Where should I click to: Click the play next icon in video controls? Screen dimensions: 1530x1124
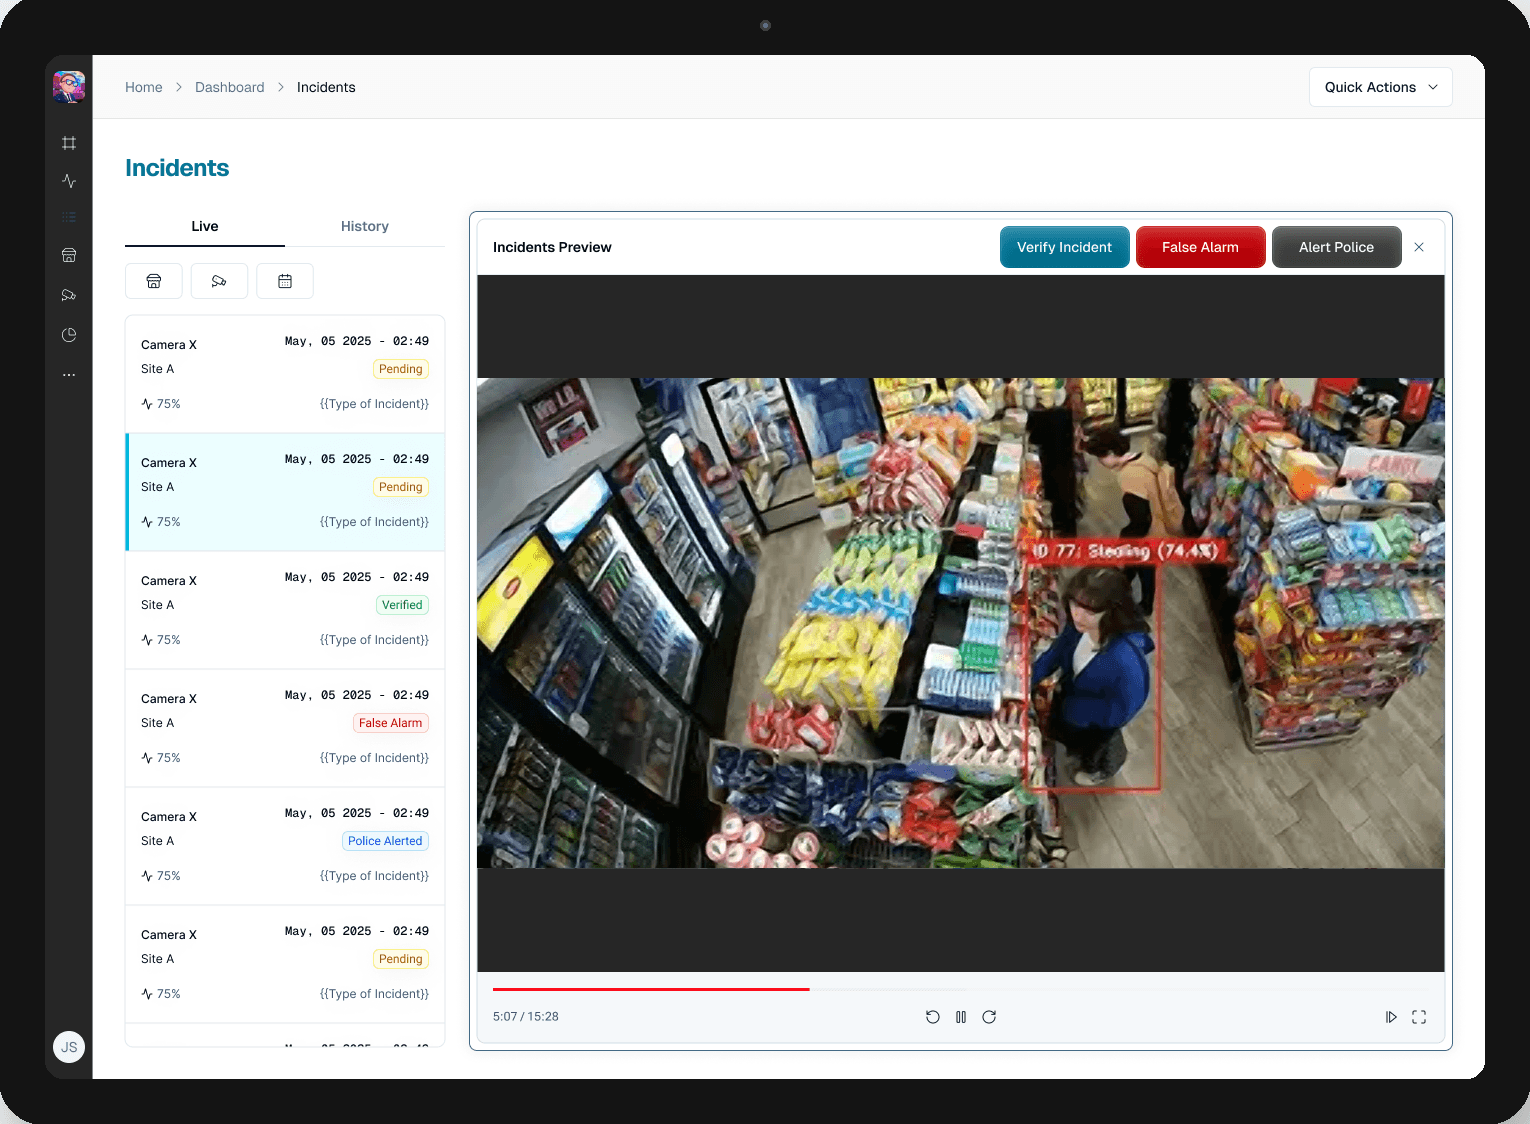(1391, 1017)
